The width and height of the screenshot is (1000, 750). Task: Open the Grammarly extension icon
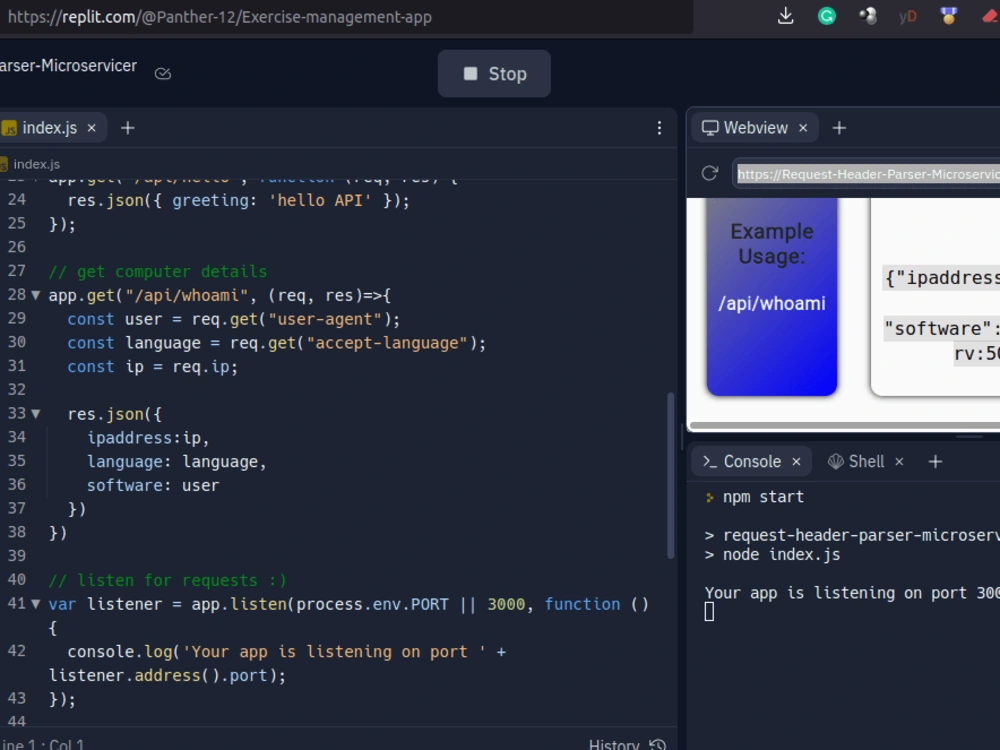(827, 16)
